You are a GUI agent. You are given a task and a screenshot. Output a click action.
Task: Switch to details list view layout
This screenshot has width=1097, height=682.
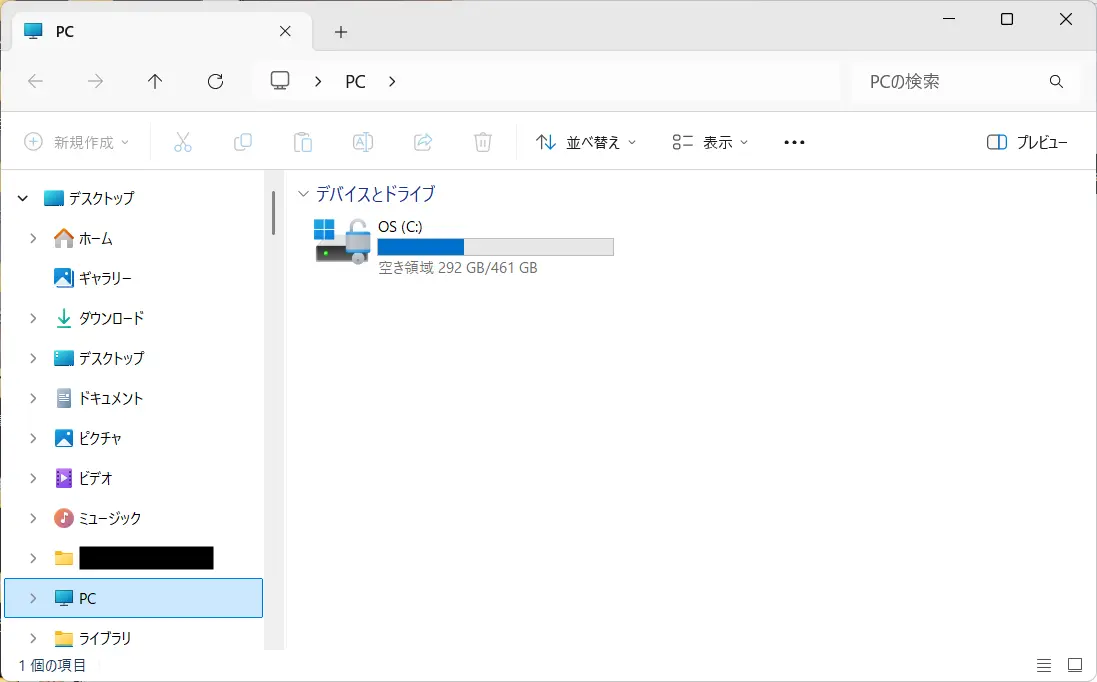click(1044, 665)
